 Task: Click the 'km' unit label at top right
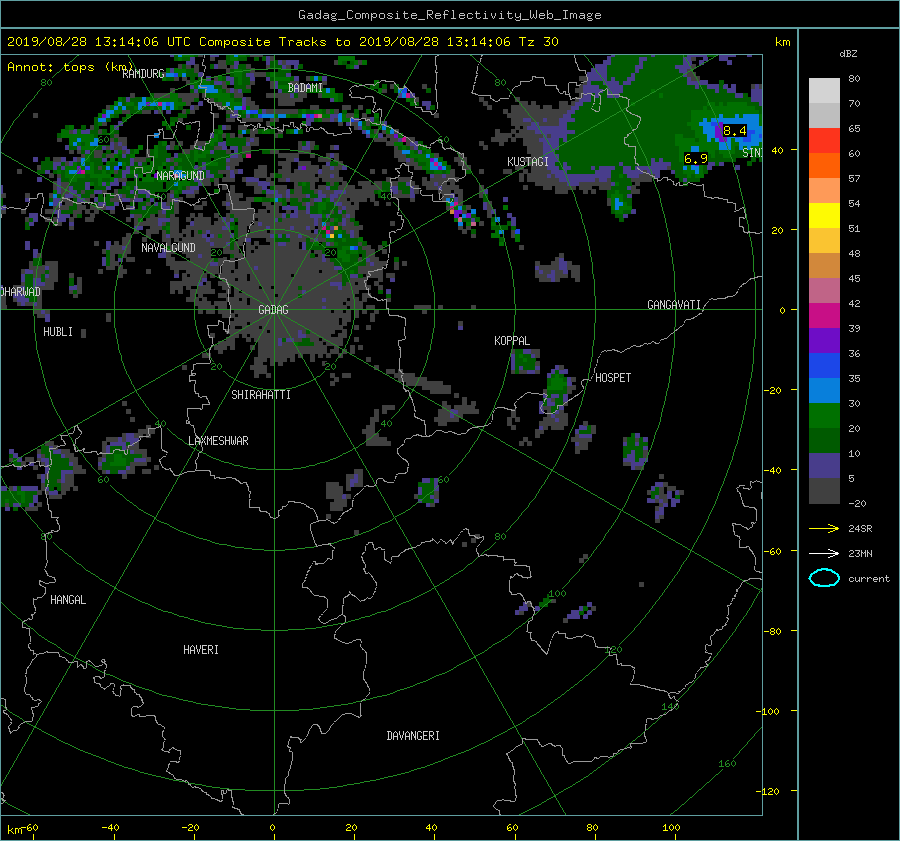pyautogui.click(x=782, y=42)
